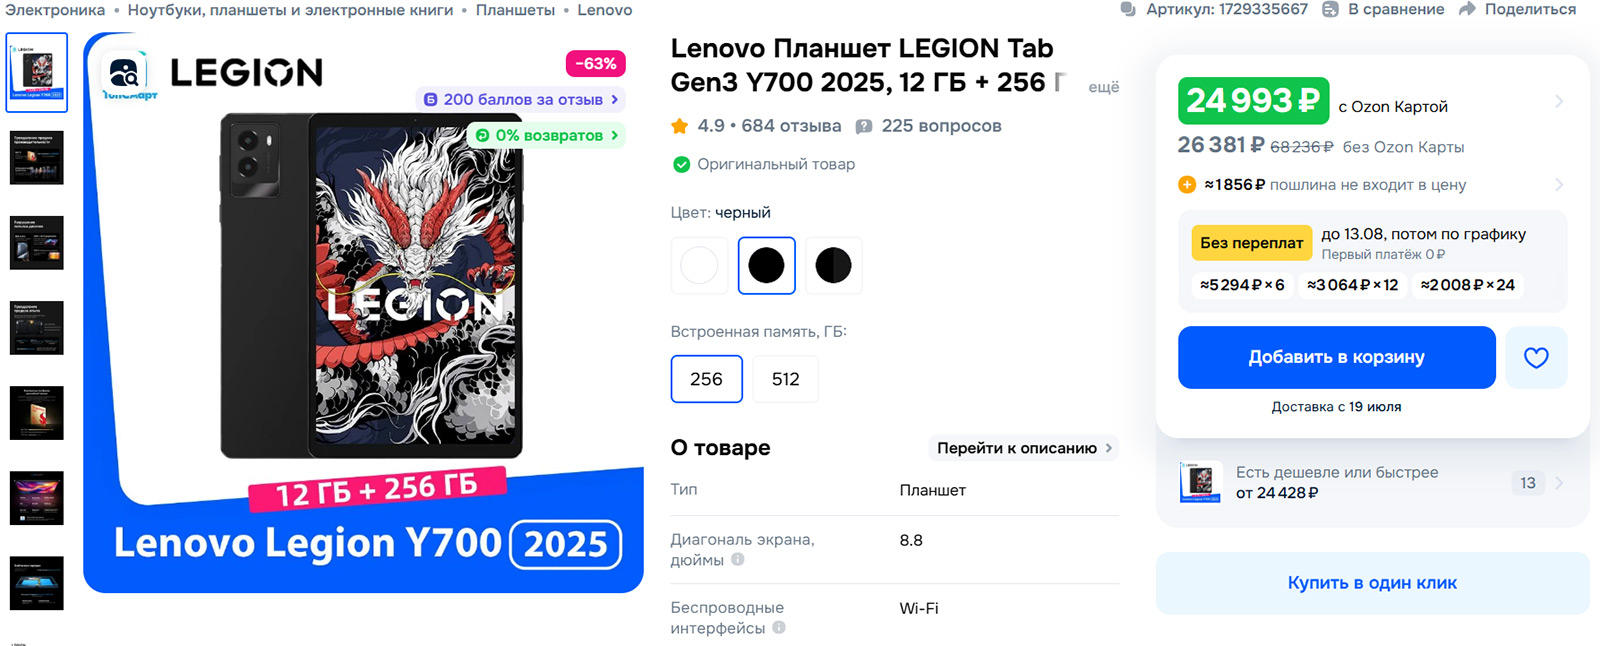Click the comparison icon near 'В сравнение'
This screenshot has width=1600, height=646.
pos(1330,9)
